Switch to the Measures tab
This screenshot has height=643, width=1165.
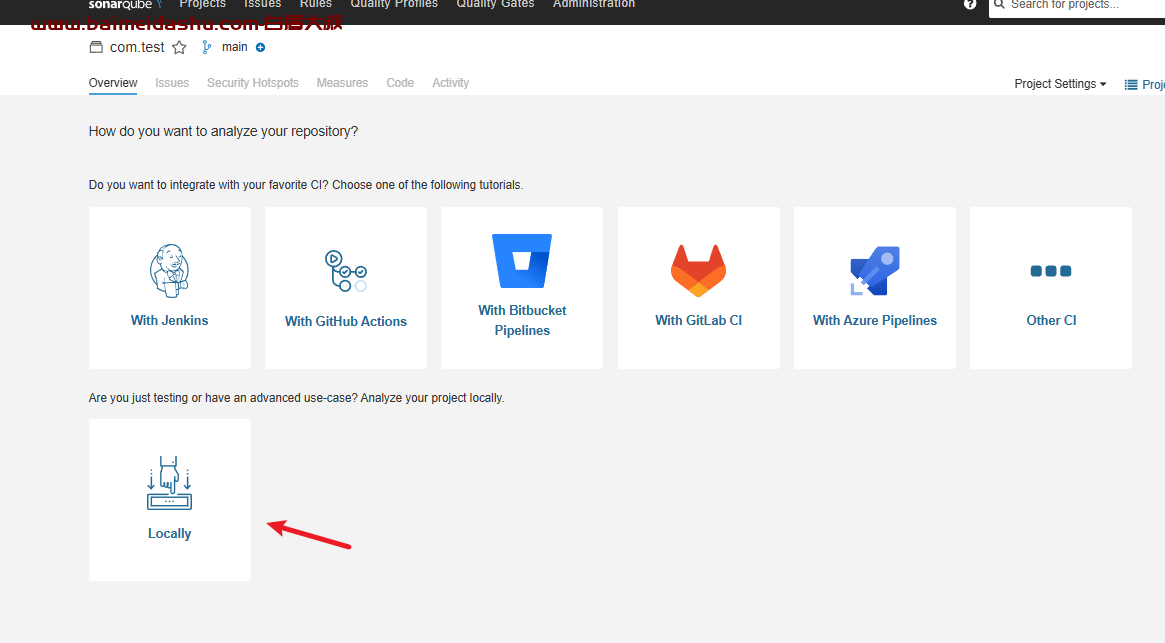342,83
